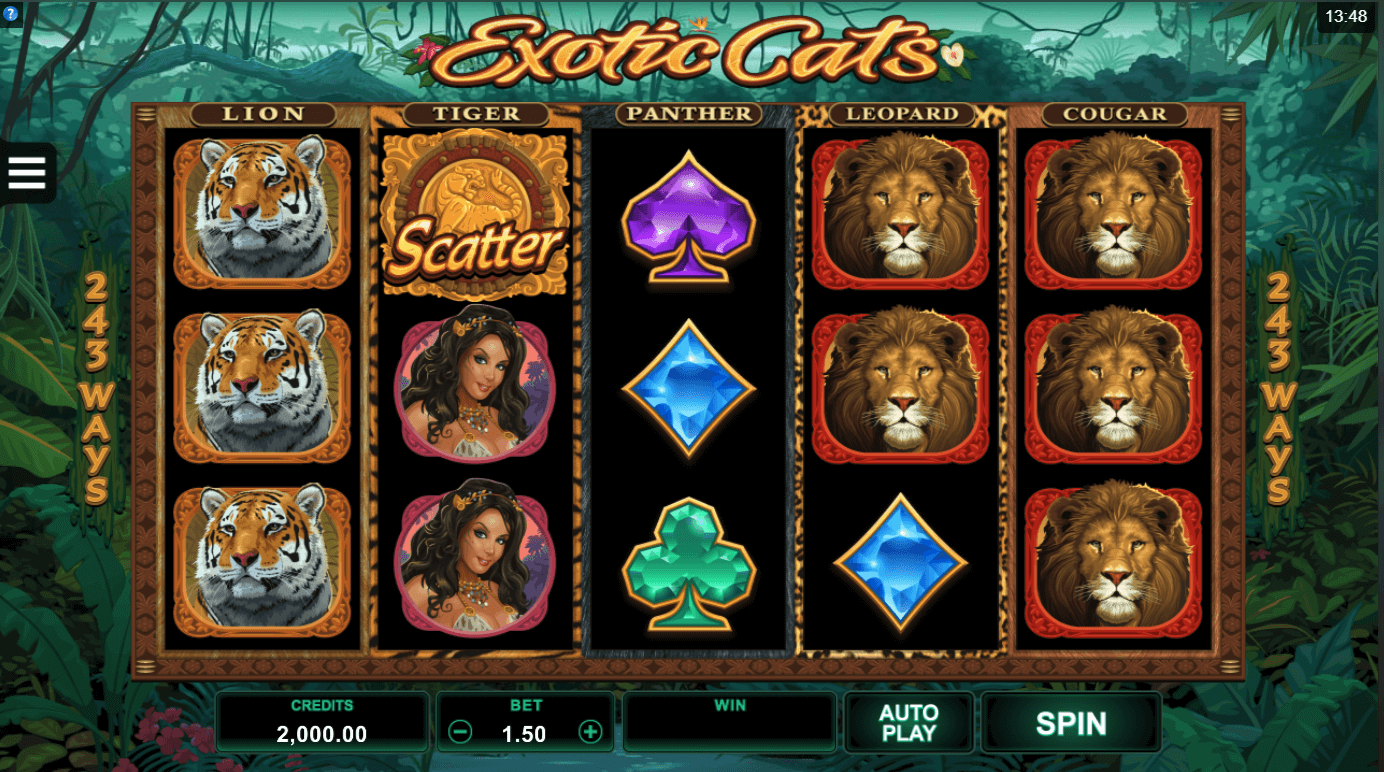
Task: Click the Scatter coin symbol
Action: pyautogui.click(x=476, y=214)
